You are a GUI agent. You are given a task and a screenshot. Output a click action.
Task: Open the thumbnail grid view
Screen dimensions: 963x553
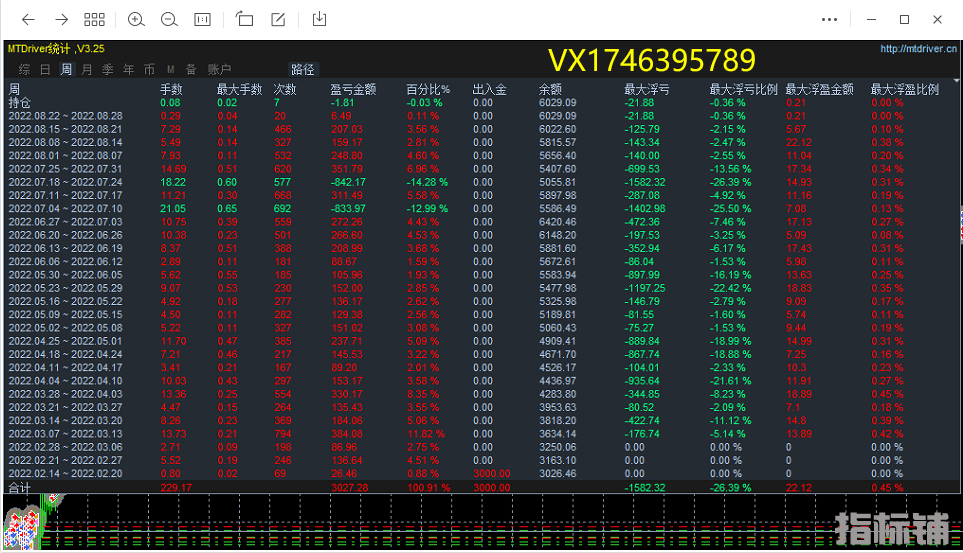coord(95,19)
